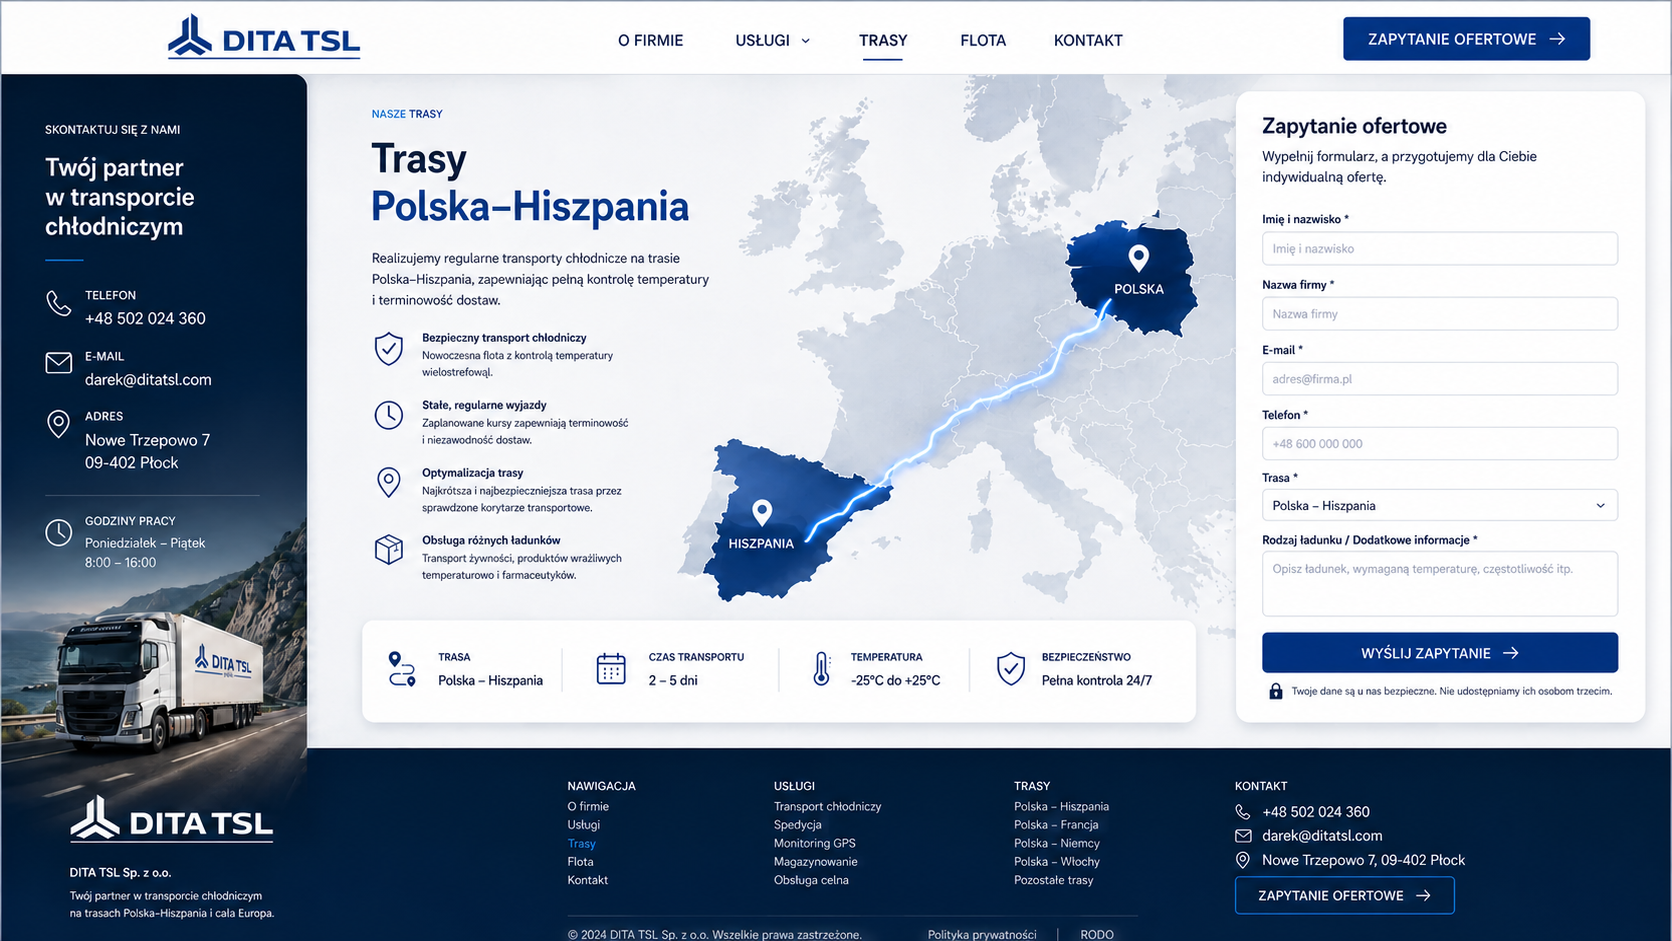This screenshot has width=1672, height=941.
Task: Click the POLSKA map pin marker
Action: (1138, 258)
